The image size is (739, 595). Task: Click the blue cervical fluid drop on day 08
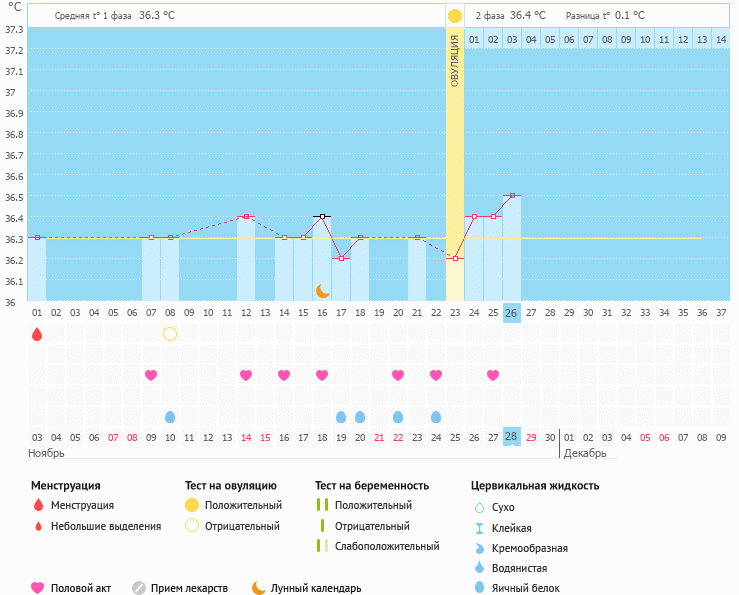coord(170,416)
